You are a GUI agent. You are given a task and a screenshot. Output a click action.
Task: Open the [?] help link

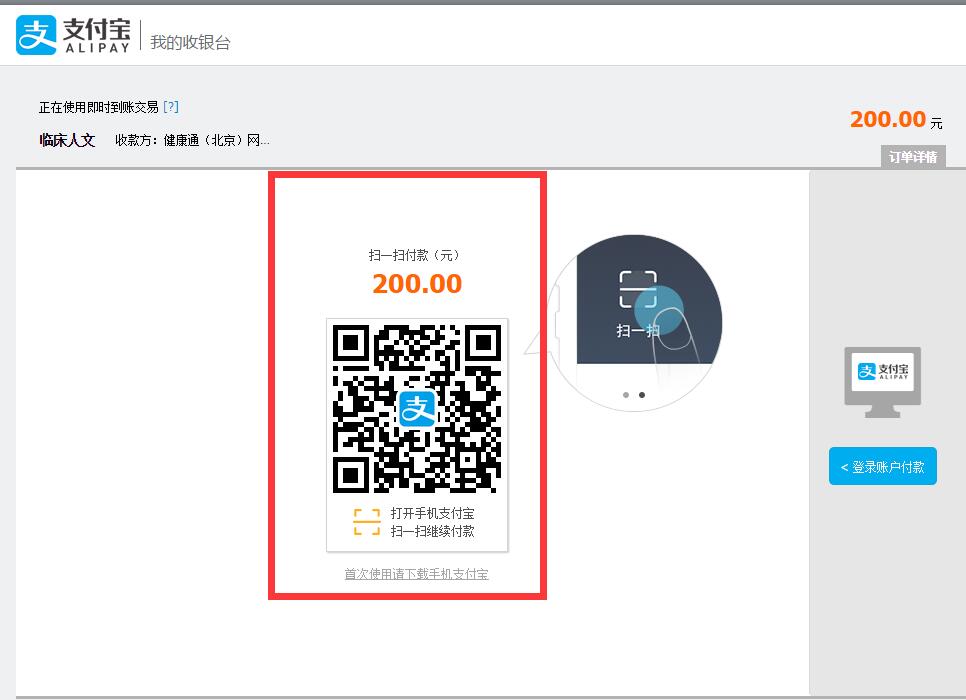coord(171,107)
